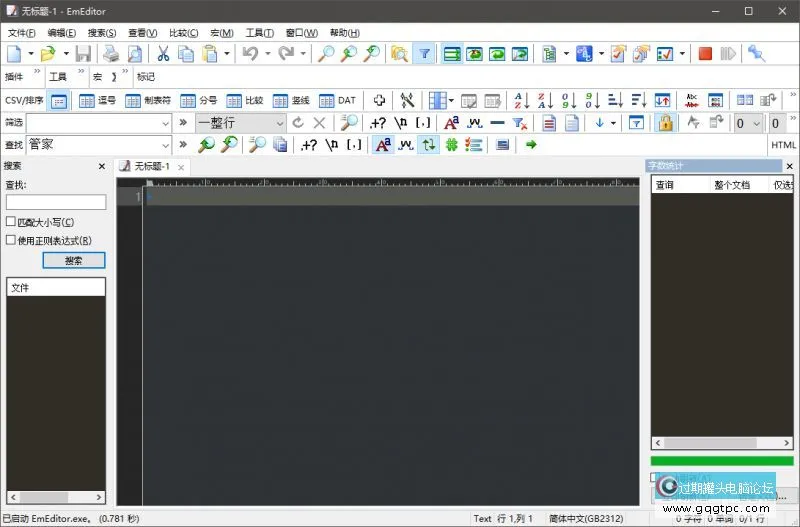Viewport: 800px width, 527px height.
Task: Click the 查找 input field in search panel
Action: point(55,202)
